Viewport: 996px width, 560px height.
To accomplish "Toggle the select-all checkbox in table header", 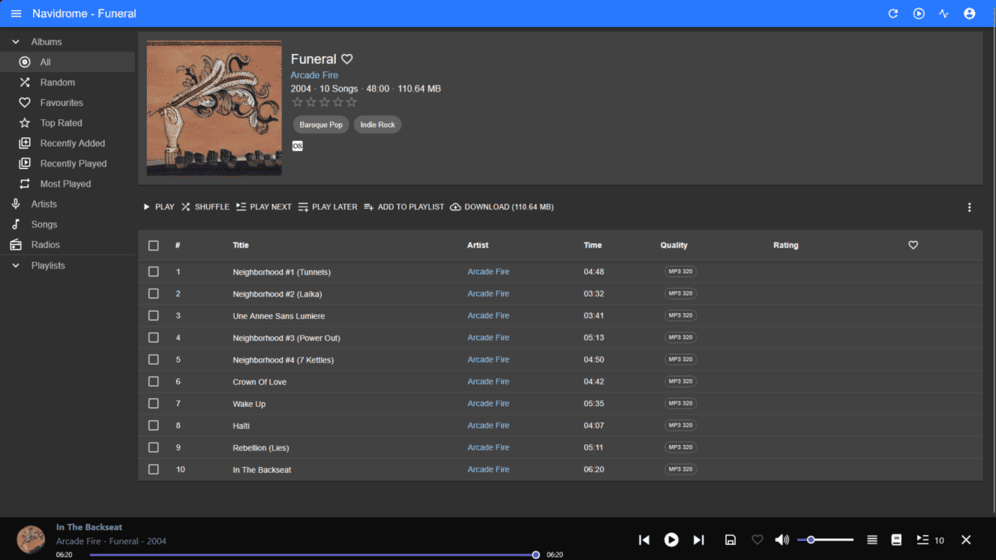I will (153, 245).
